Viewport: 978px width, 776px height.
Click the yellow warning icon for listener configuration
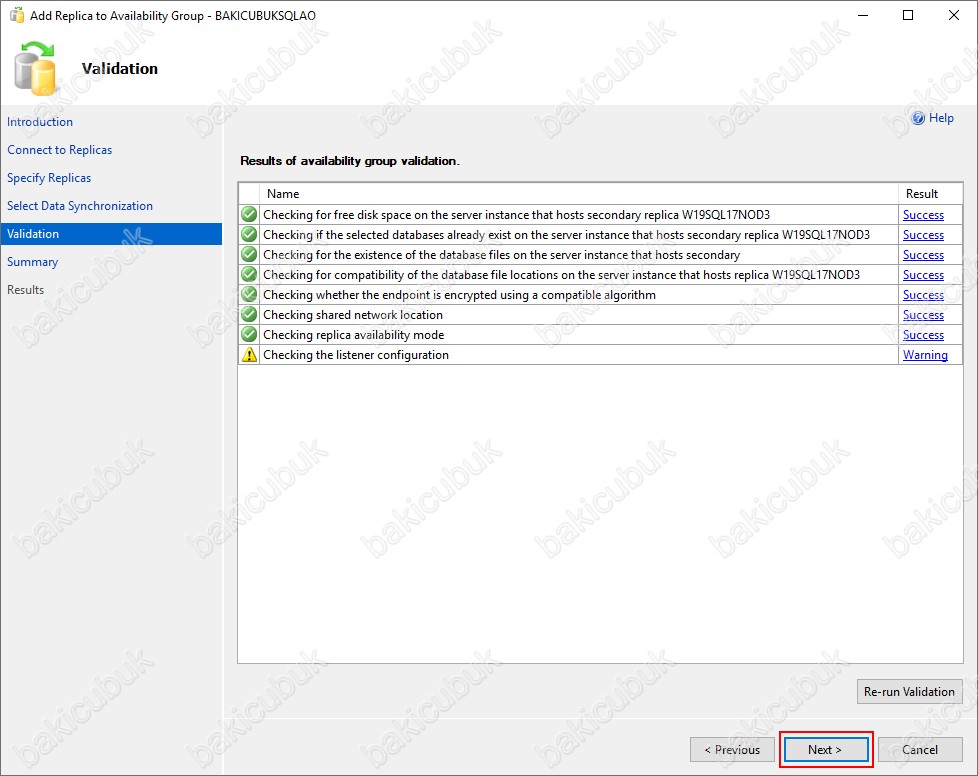coord(249,354)
